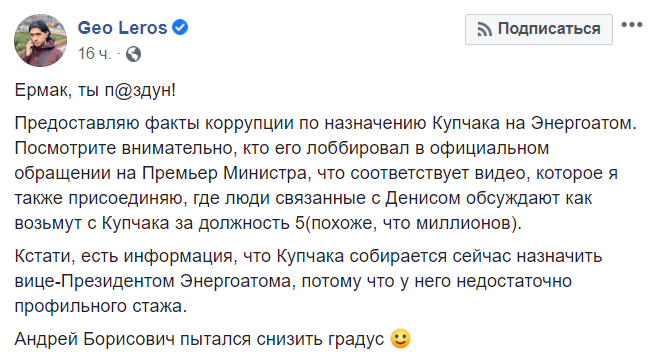Click the globe public-audience icon
The height and width of the screenshot is (362, 649).
pos(133,54)
